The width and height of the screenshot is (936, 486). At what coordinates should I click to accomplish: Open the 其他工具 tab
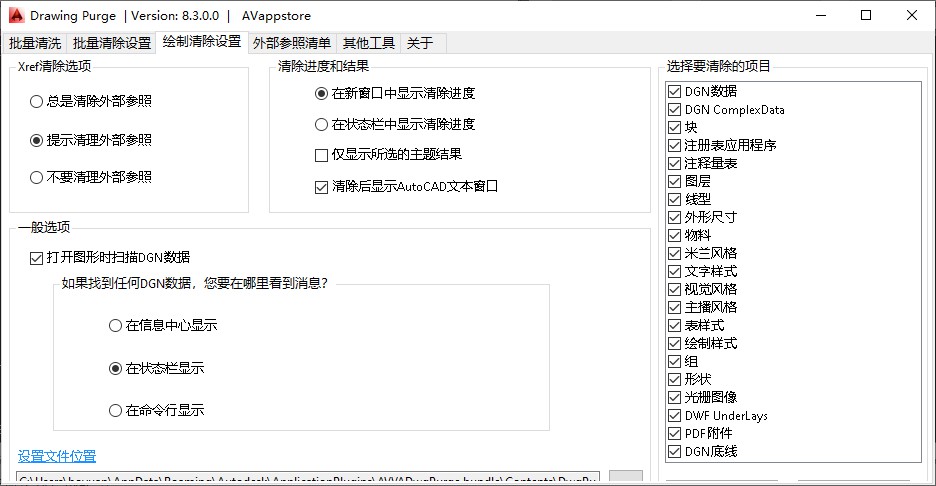369,43
